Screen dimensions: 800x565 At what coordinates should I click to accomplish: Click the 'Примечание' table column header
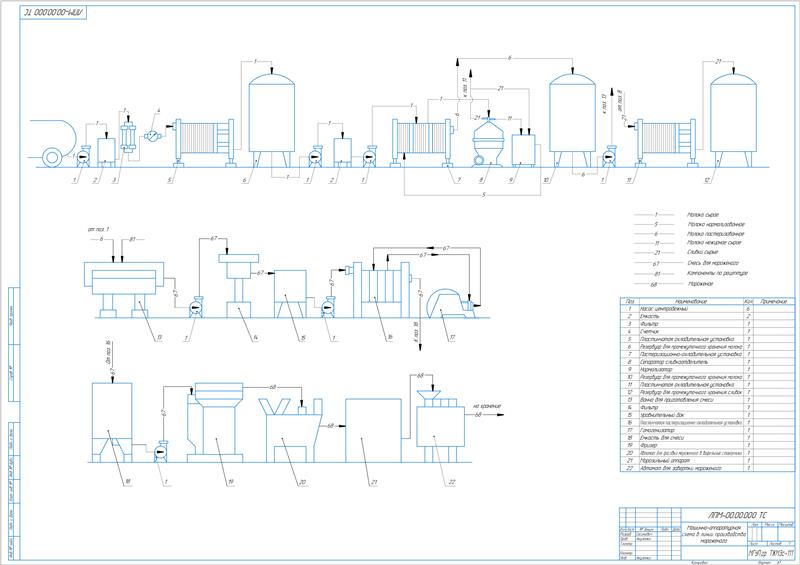[774, 302]
